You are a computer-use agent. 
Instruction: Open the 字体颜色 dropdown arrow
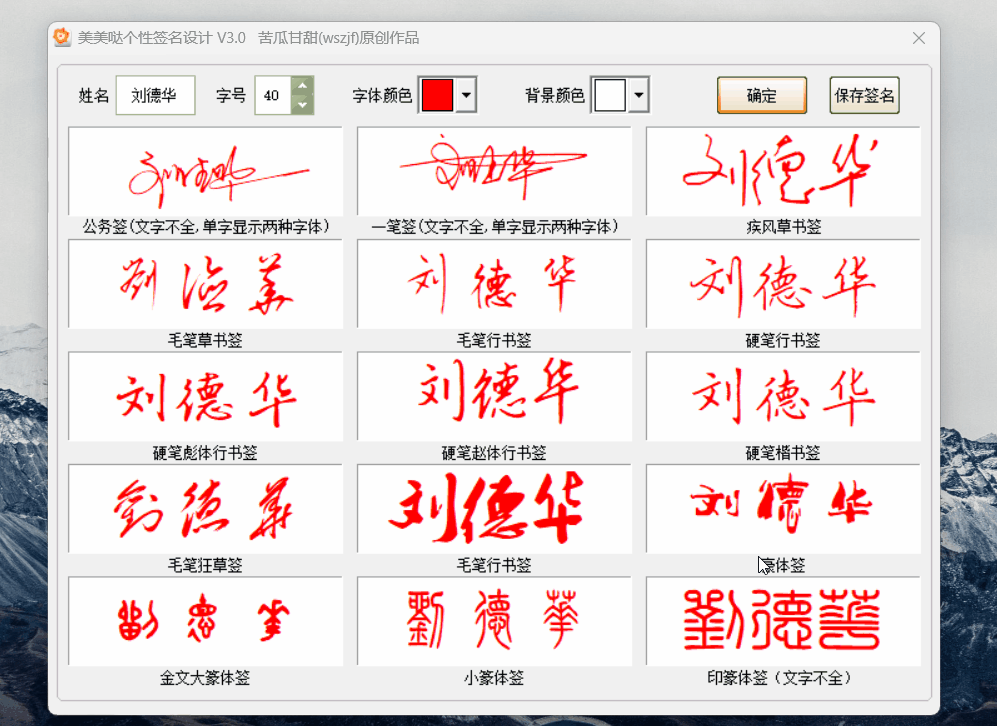click(x=466, y=95)
